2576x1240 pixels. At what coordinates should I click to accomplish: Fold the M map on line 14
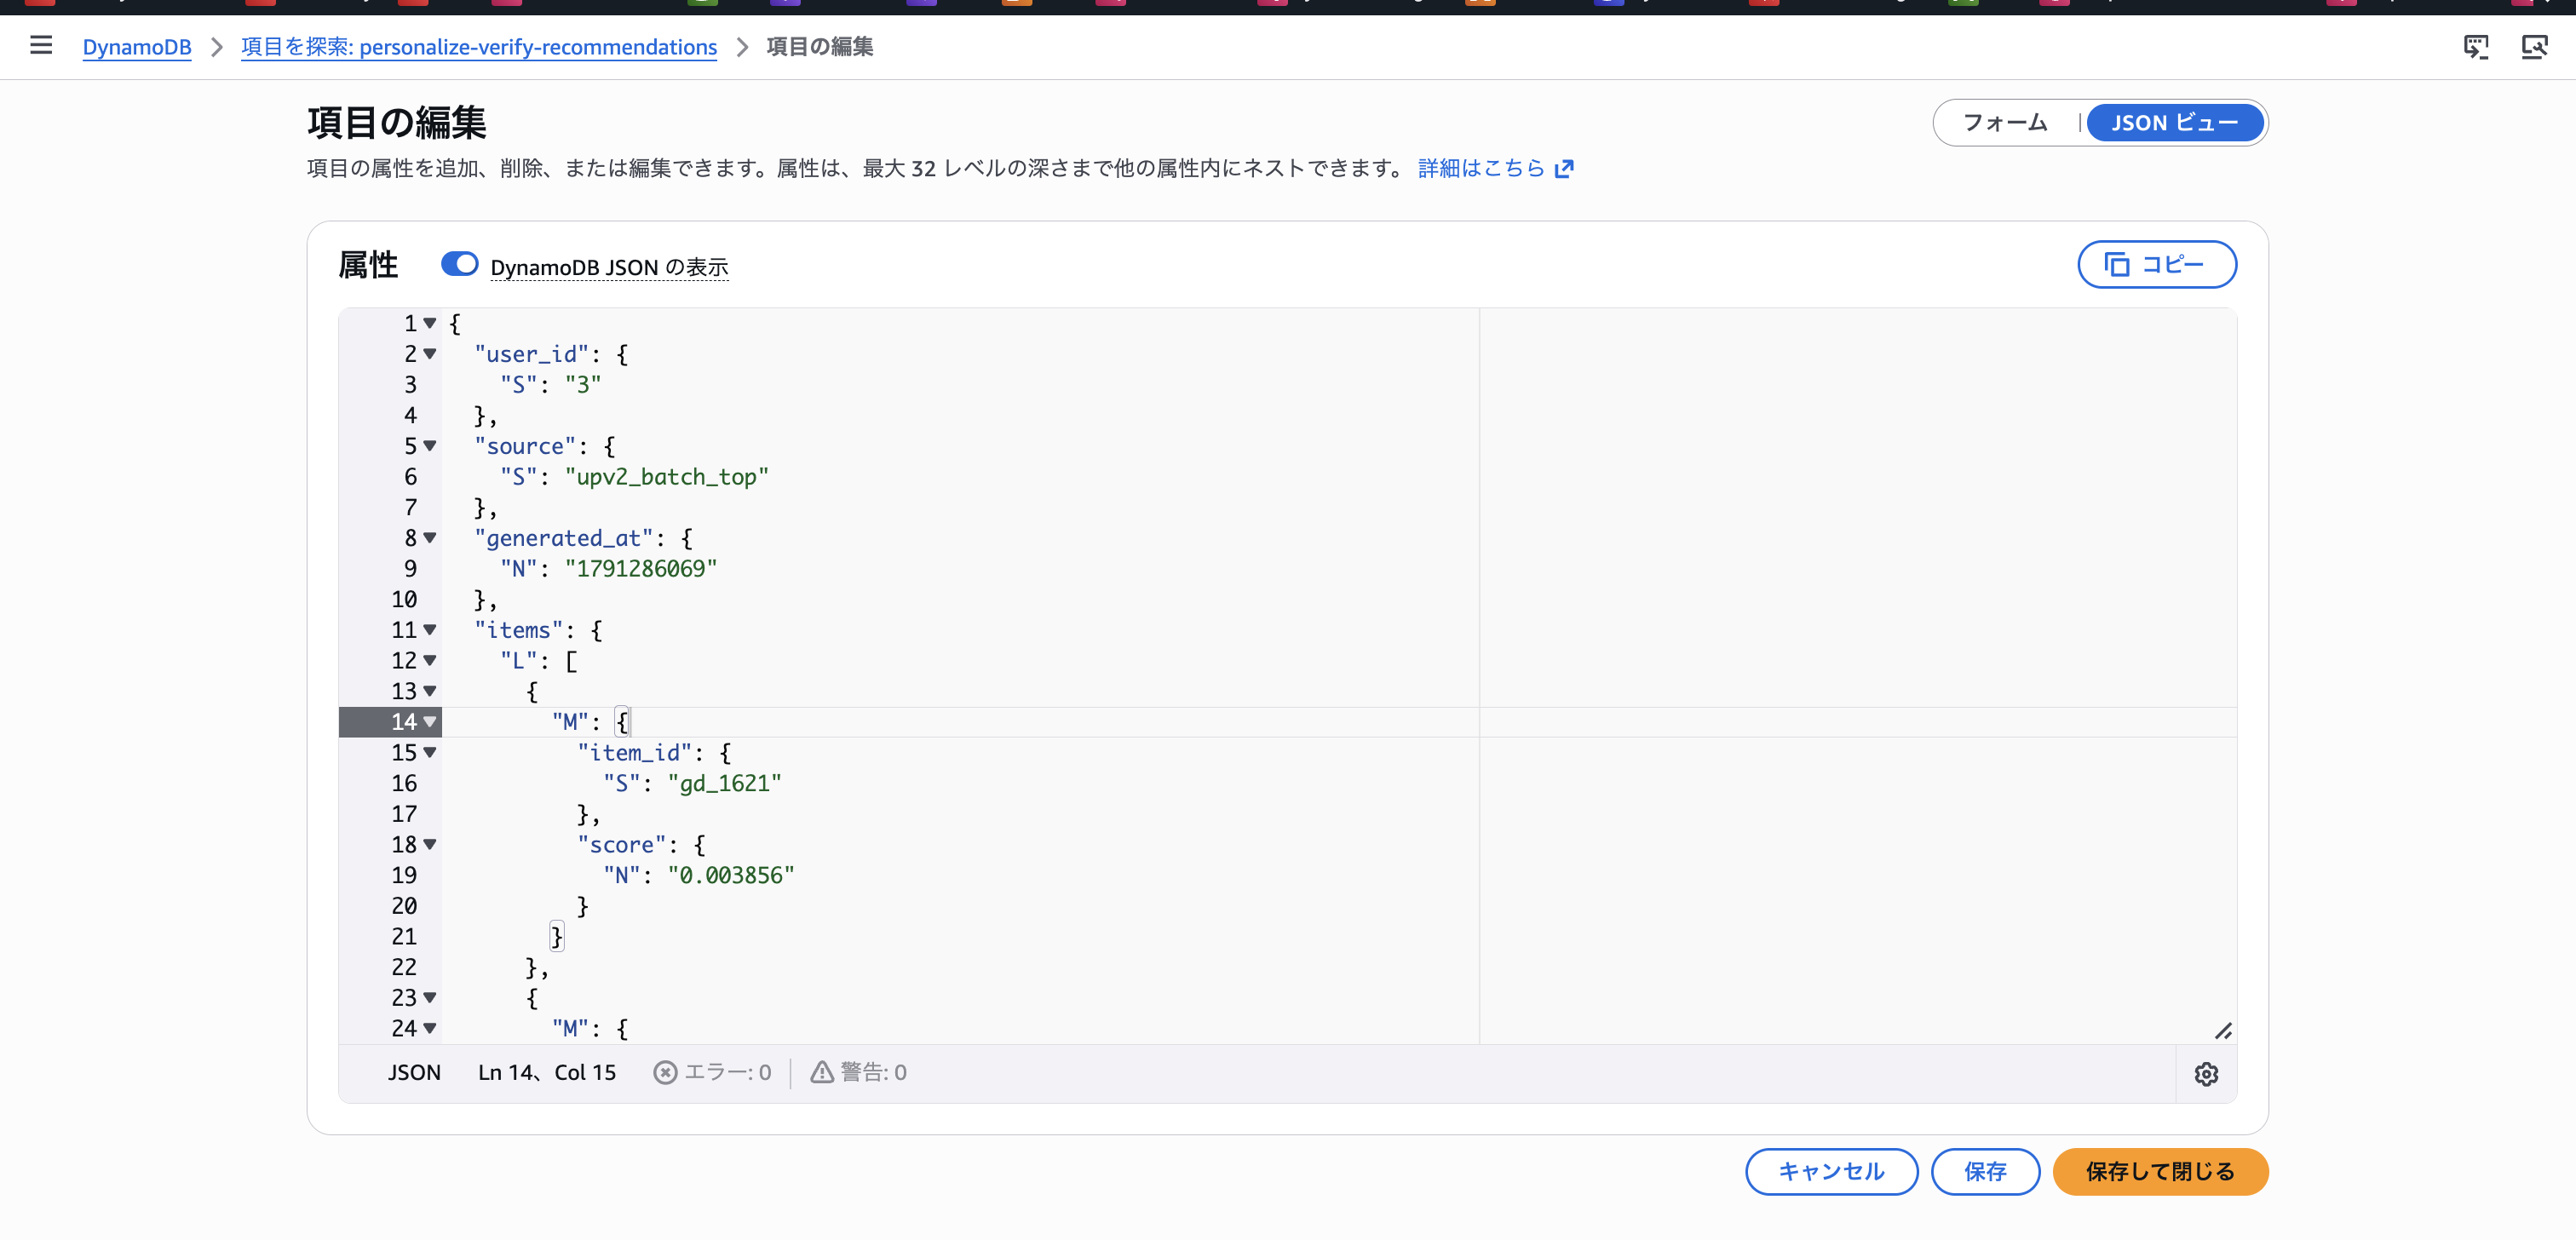coord(430,722)
